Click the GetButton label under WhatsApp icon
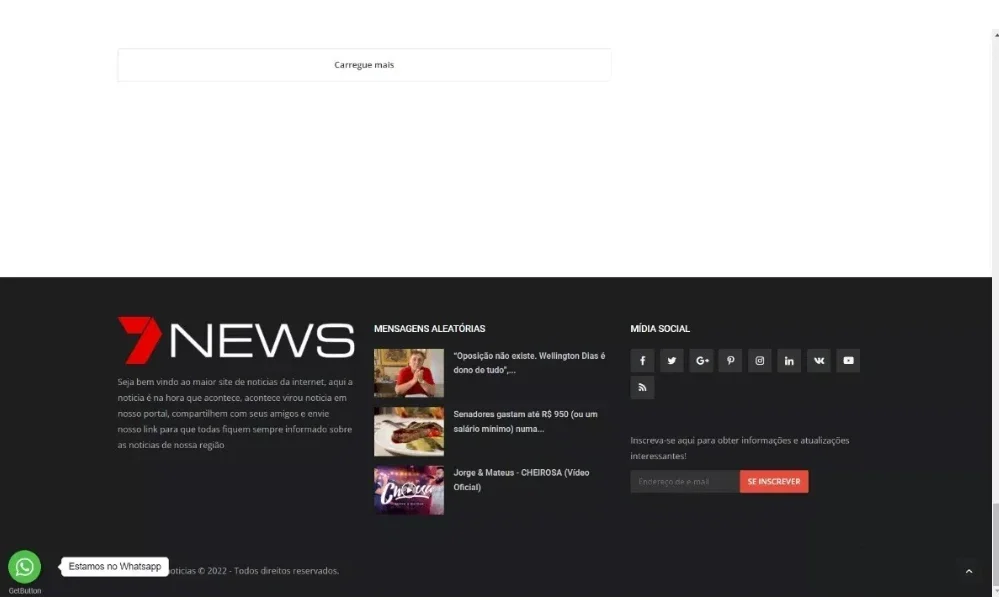Screen dimensions: 999x600 tap(24, 591)
